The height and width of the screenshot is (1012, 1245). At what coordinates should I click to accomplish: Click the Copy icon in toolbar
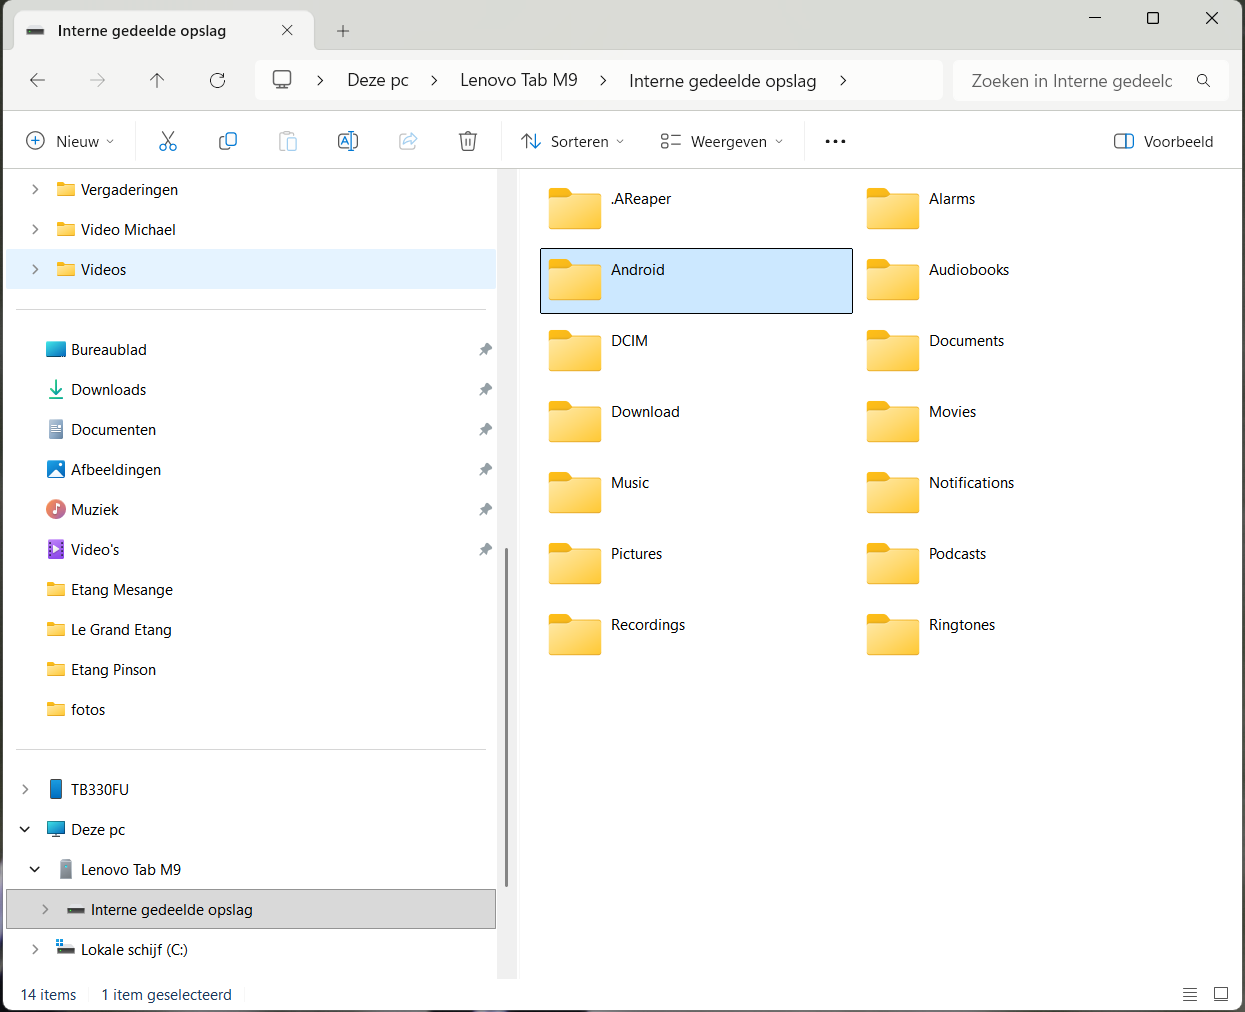(x=228, y=141)
